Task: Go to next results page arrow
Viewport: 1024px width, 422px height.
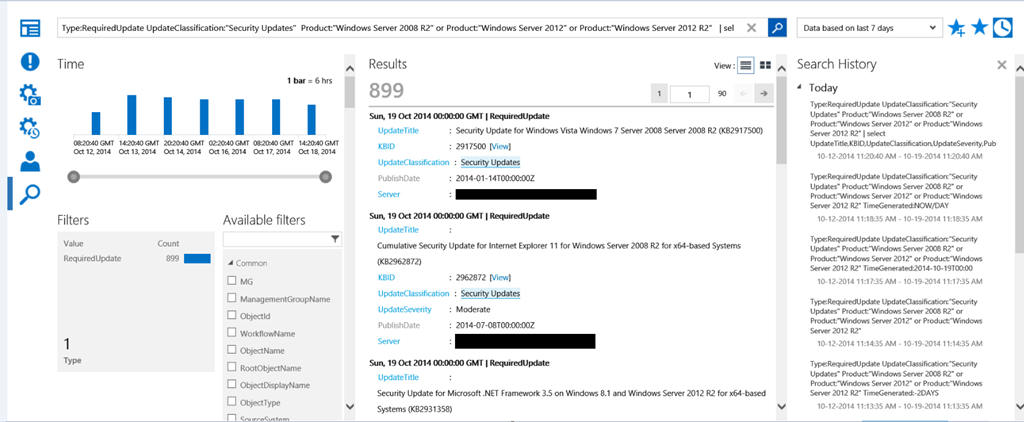Action: pos(763,93)
